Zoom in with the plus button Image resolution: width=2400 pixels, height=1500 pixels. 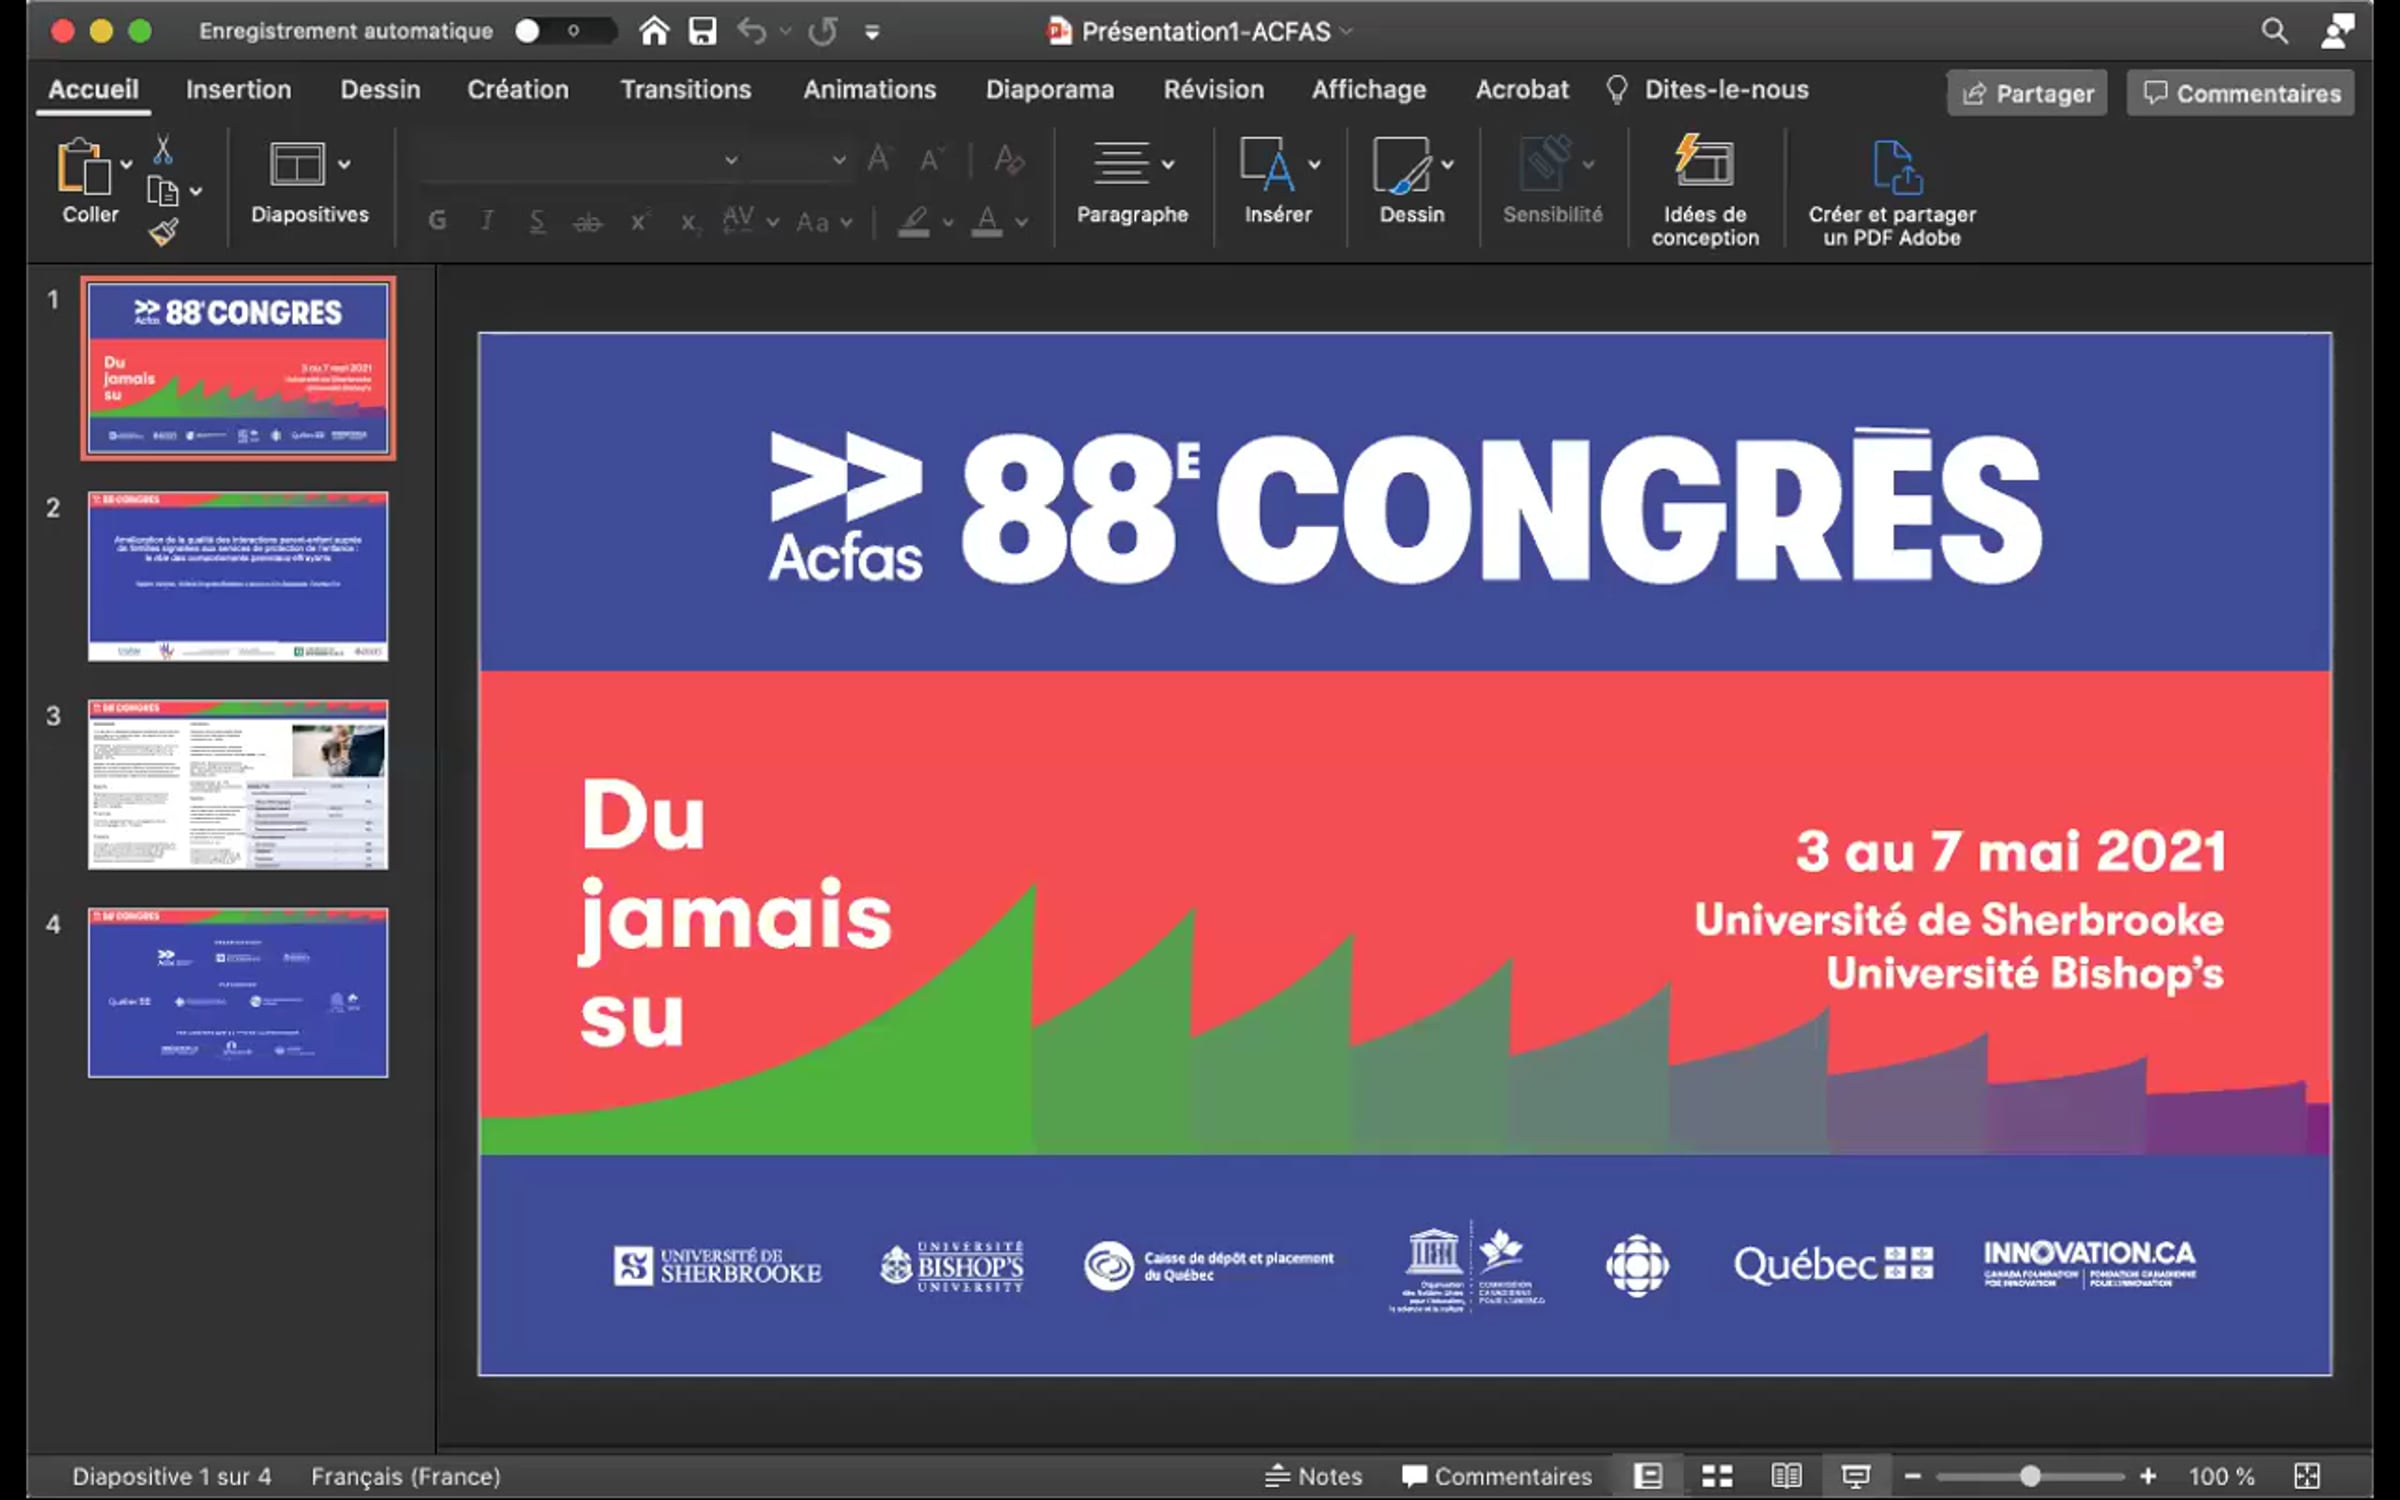pos(2148,1476)
